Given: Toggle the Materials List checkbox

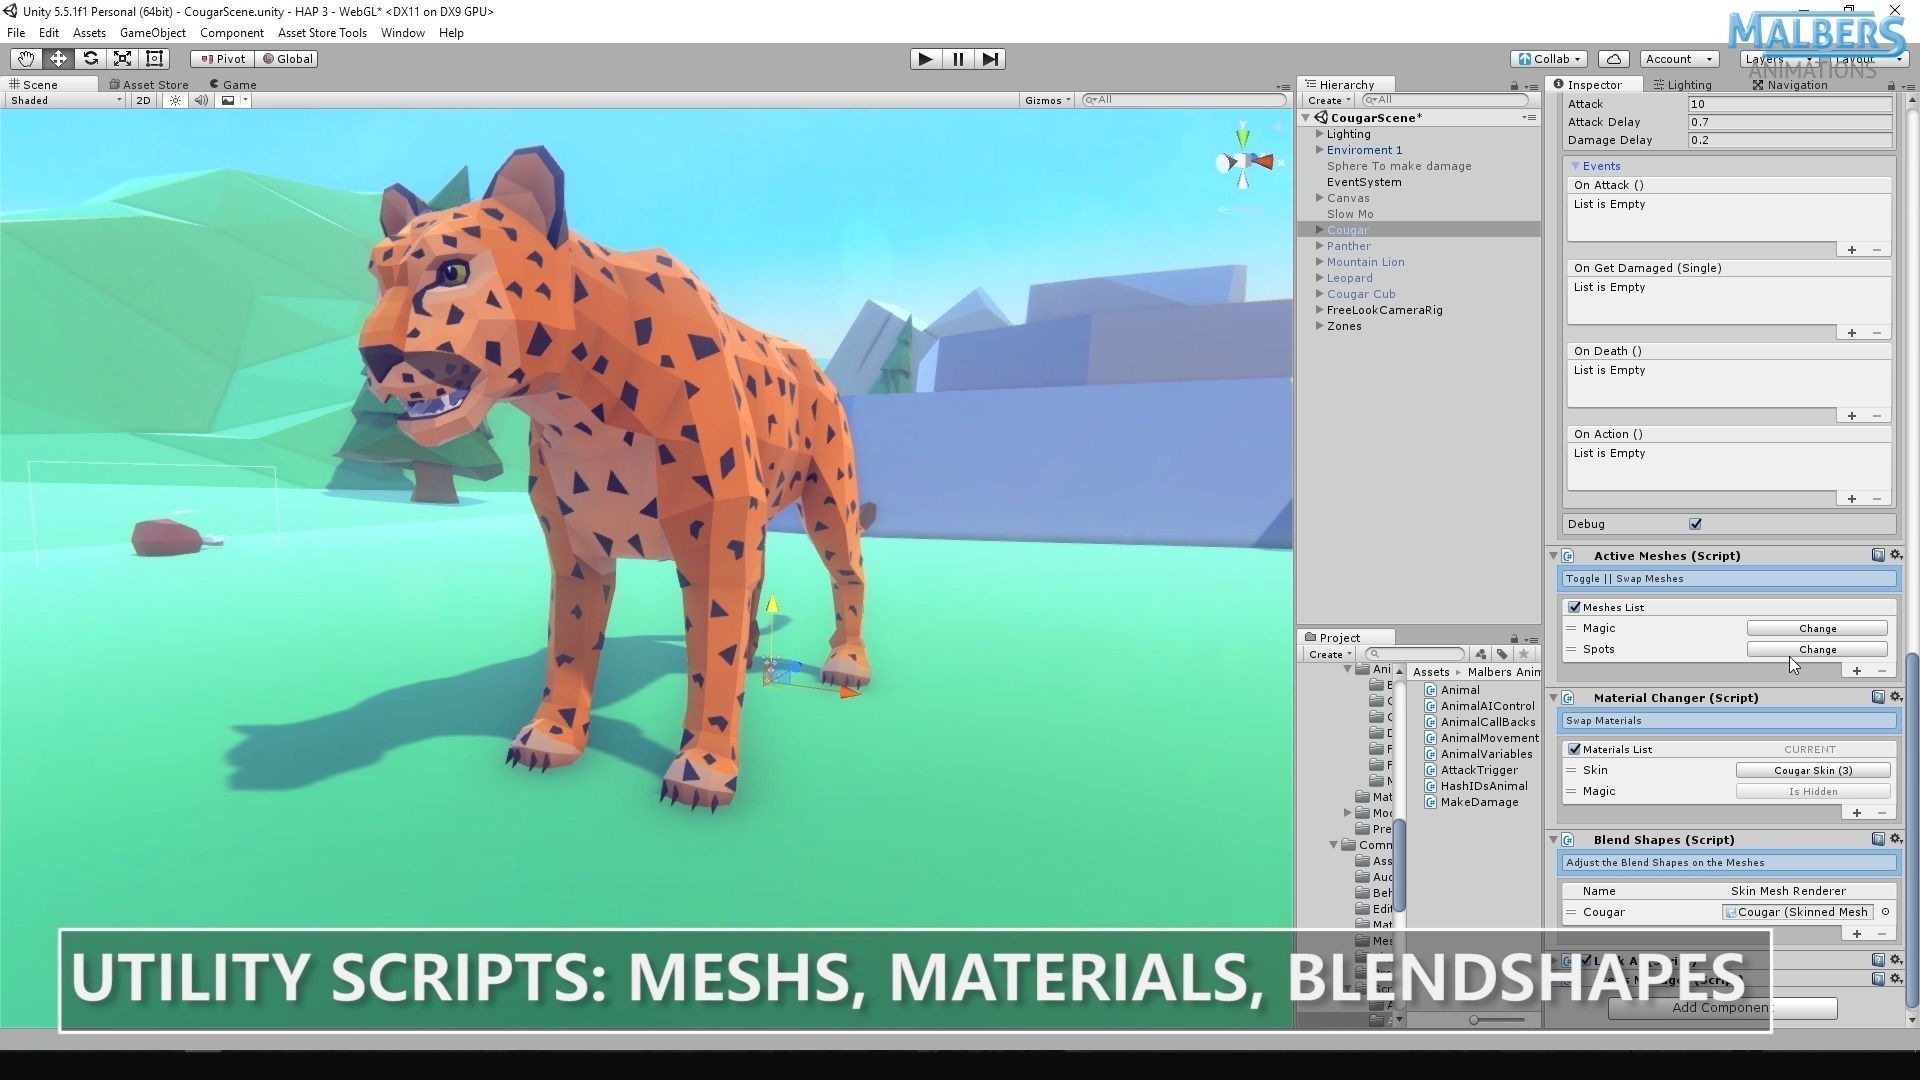Looking at the screenshot, I should 1575,749.
